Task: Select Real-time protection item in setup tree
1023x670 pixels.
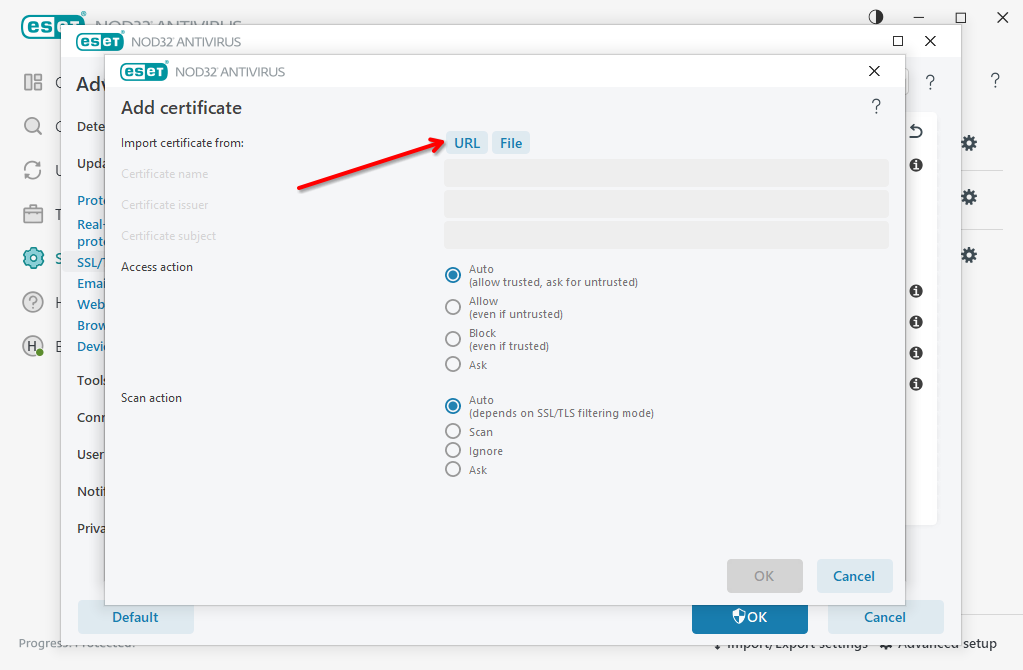Action: 91,232
